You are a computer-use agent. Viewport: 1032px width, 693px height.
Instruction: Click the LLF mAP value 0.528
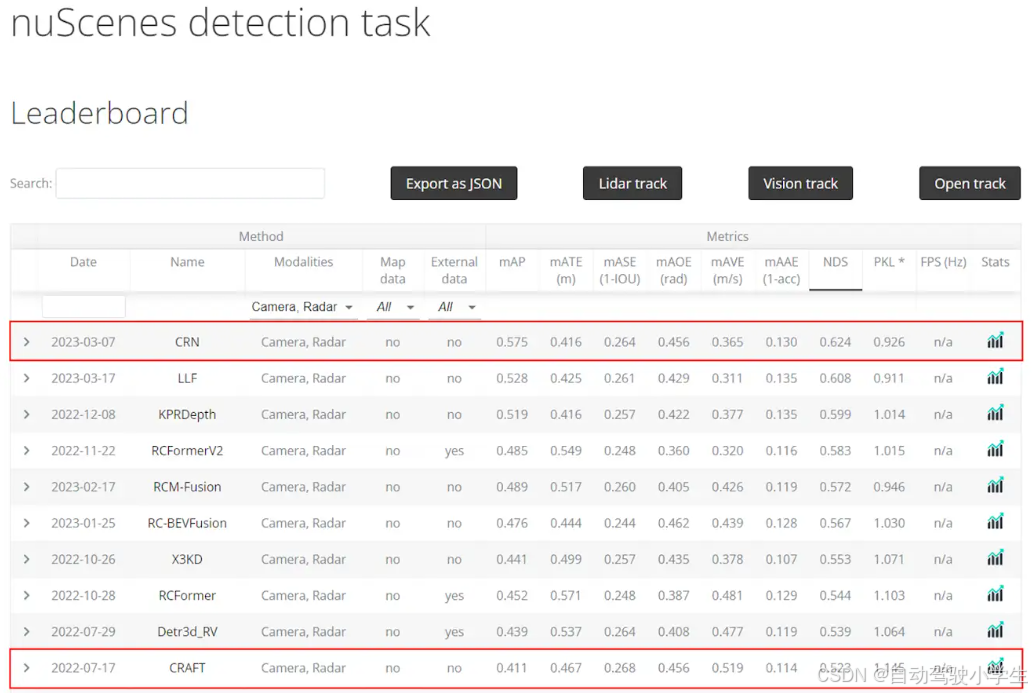click(512, 378)
